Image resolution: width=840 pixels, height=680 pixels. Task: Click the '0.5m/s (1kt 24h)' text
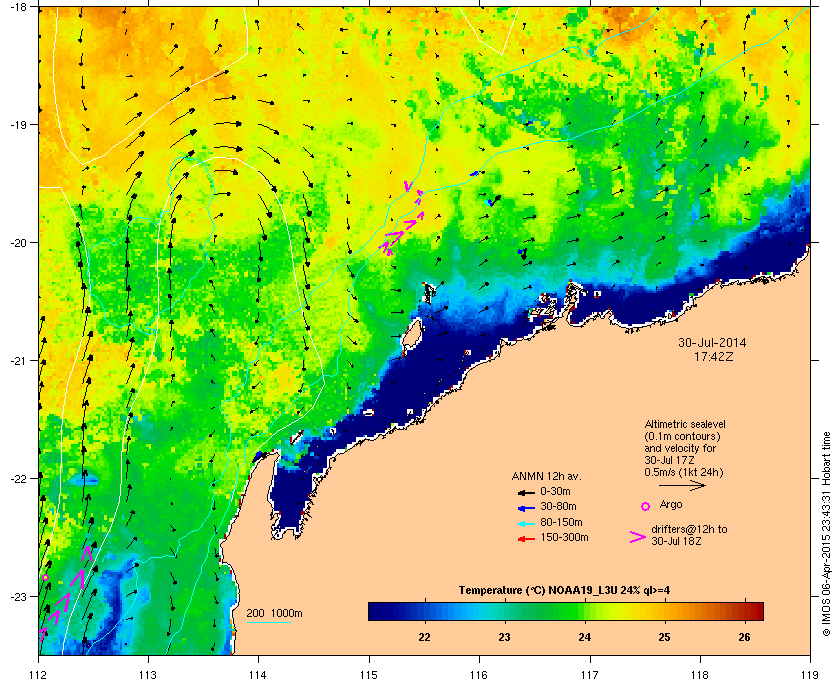(x=684, y=473)
